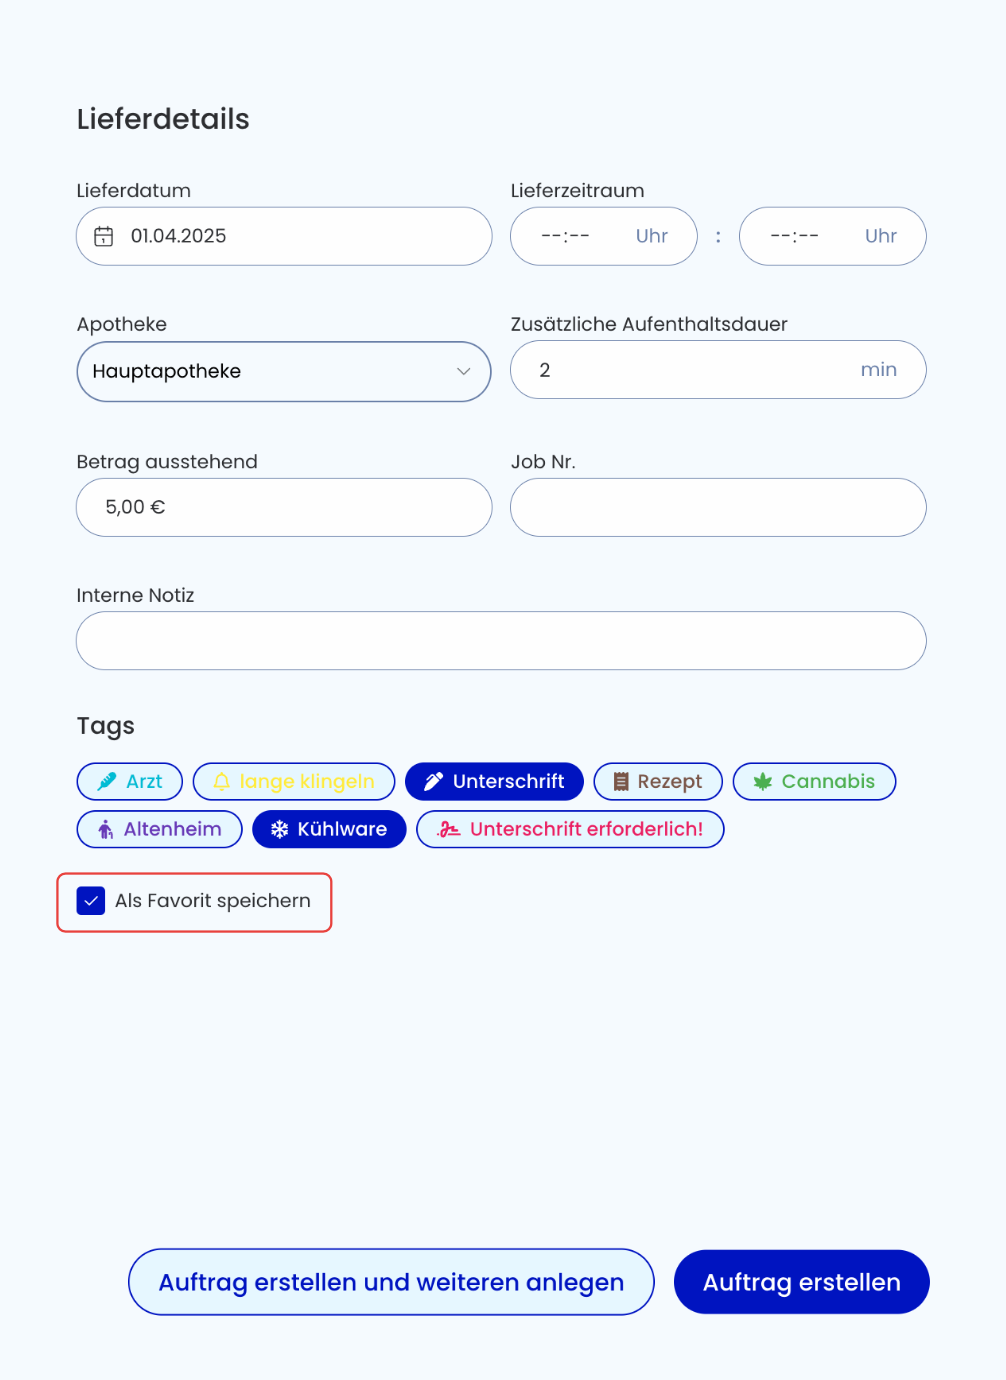Uncheck the Als Favorit speichern checkbox
1006x1380 pixels.
(x=91, y=901)
